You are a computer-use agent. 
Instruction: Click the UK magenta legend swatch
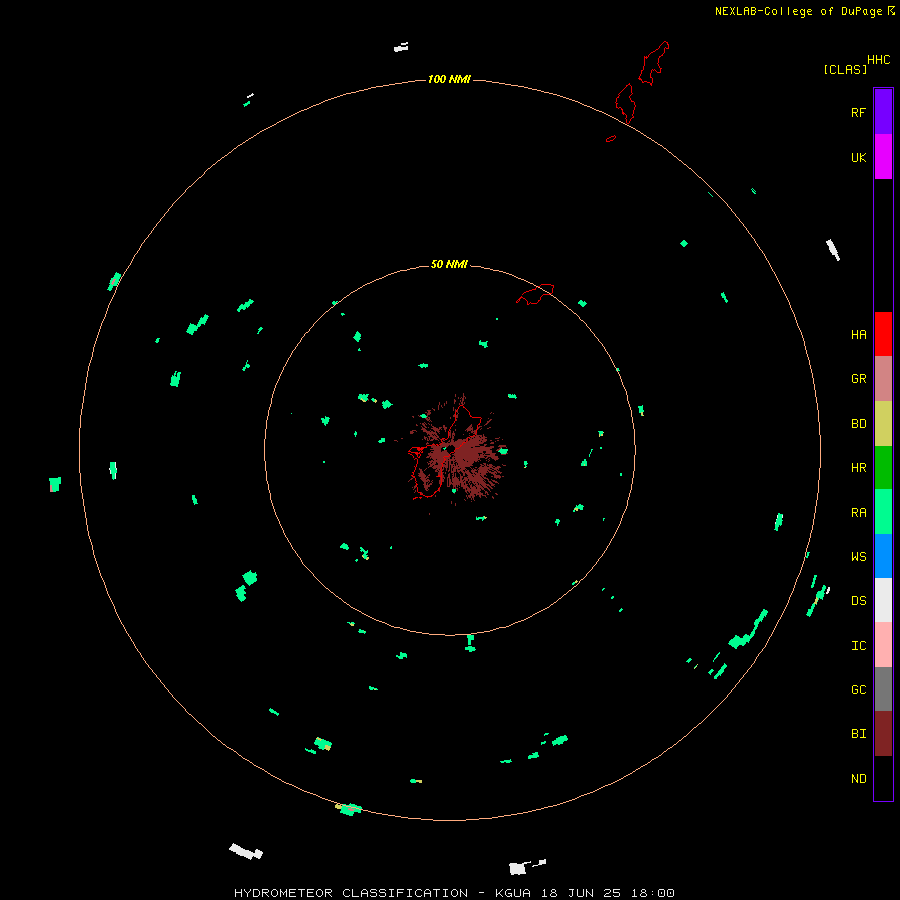click(x=883, y=157)
